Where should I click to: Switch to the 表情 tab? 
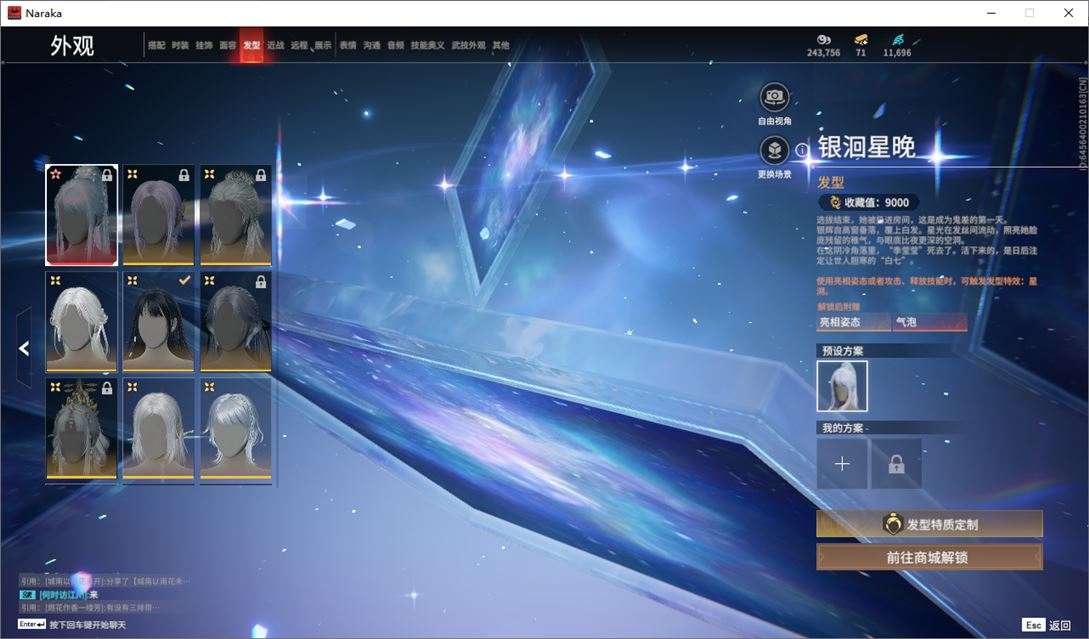(x=348, y=45)
